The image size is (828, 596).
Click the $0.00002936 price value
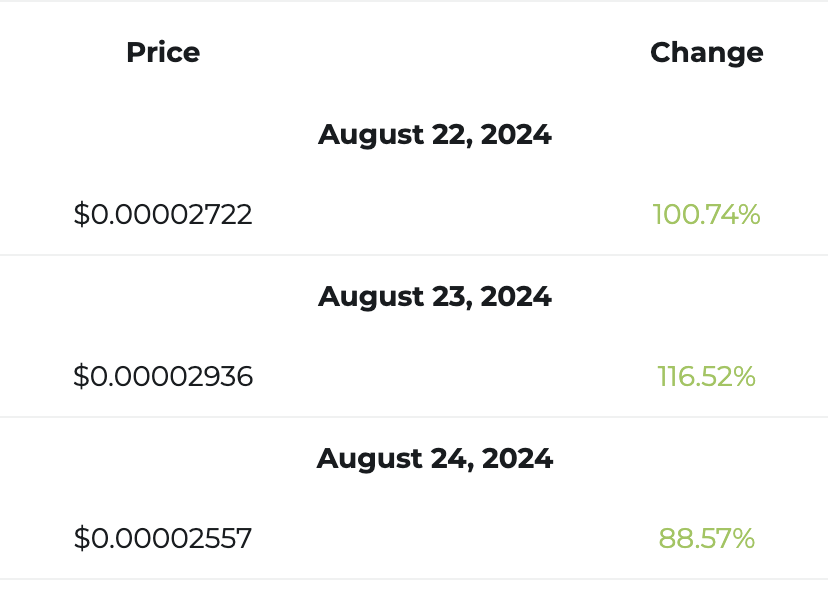(163, 376)
